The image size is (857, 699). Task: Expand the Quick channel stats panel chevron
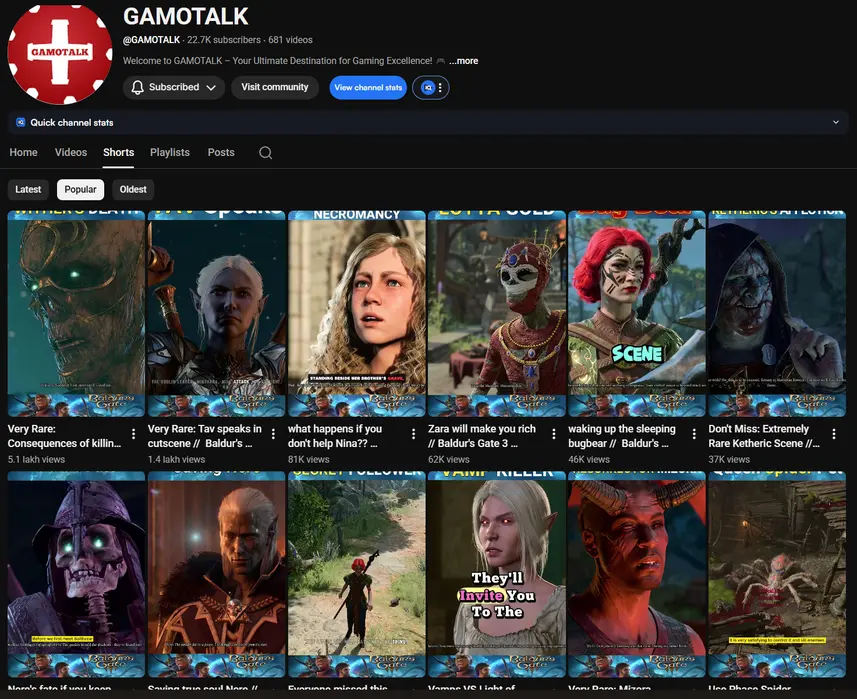point(836,122)
